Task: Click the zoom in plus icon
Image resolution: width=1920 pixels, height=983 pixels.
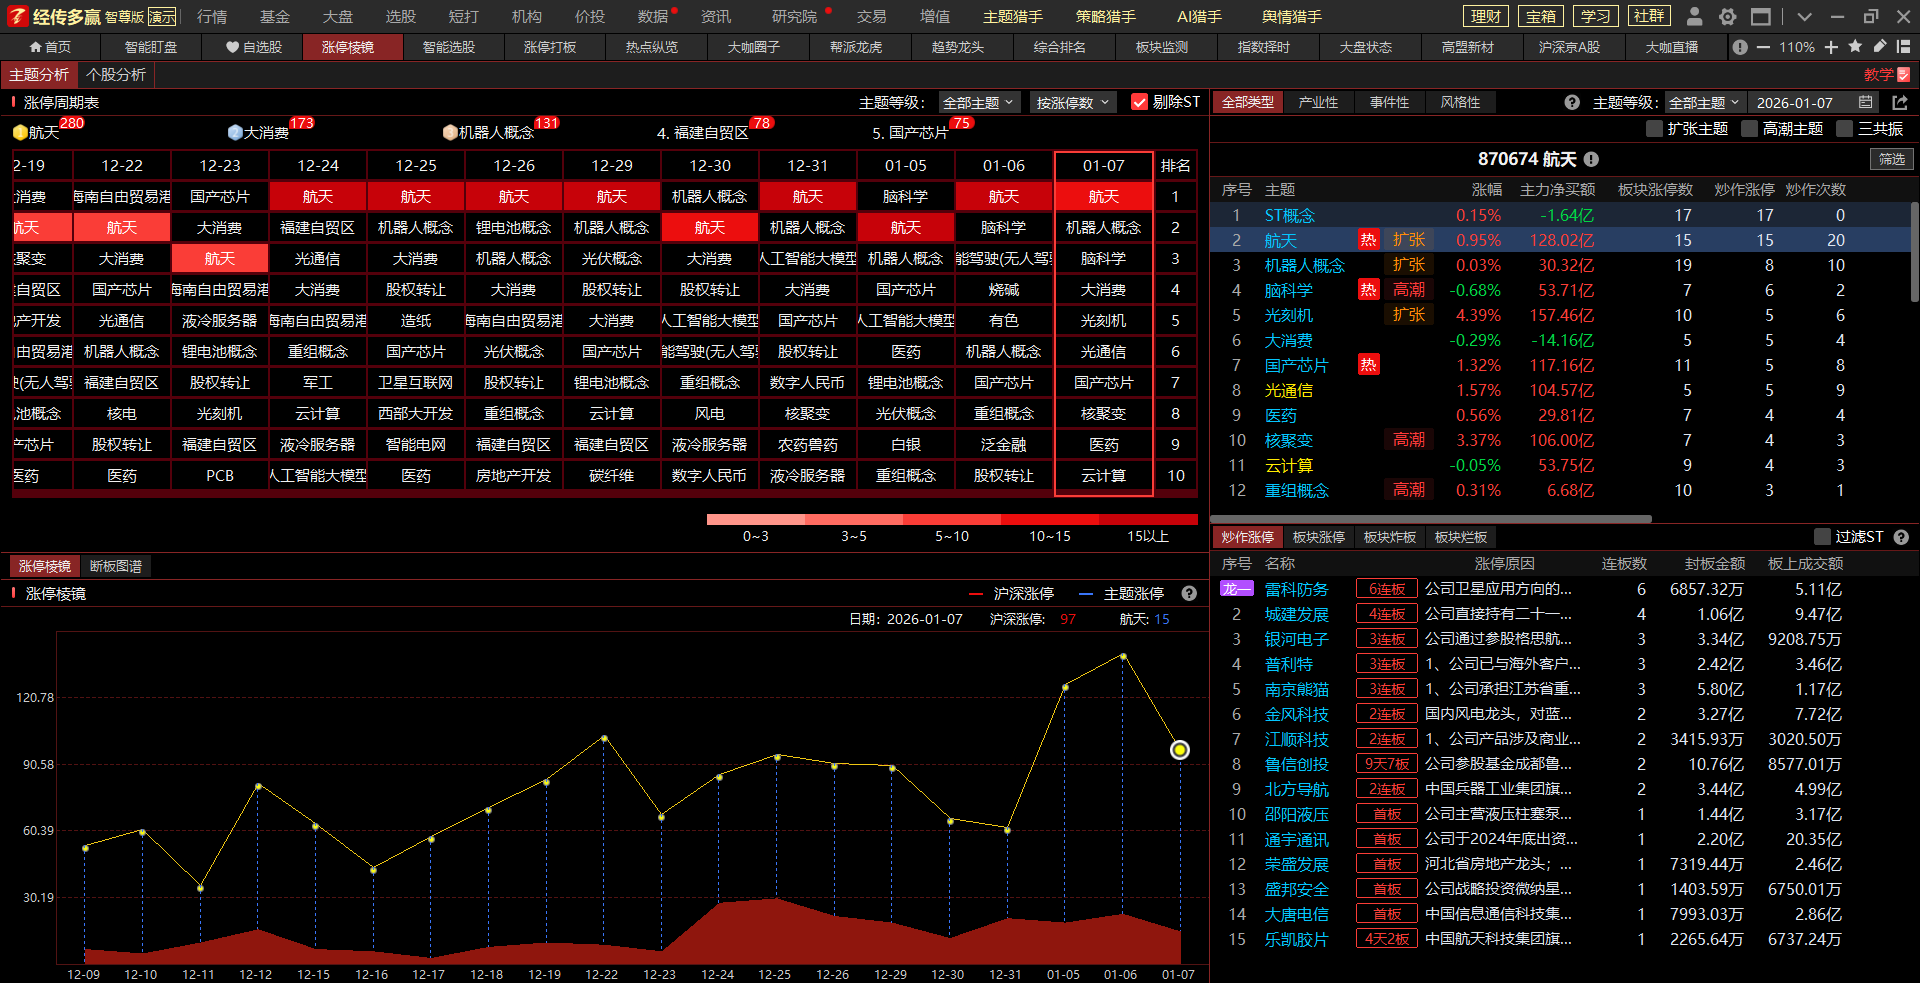Action: point(1831,47)
